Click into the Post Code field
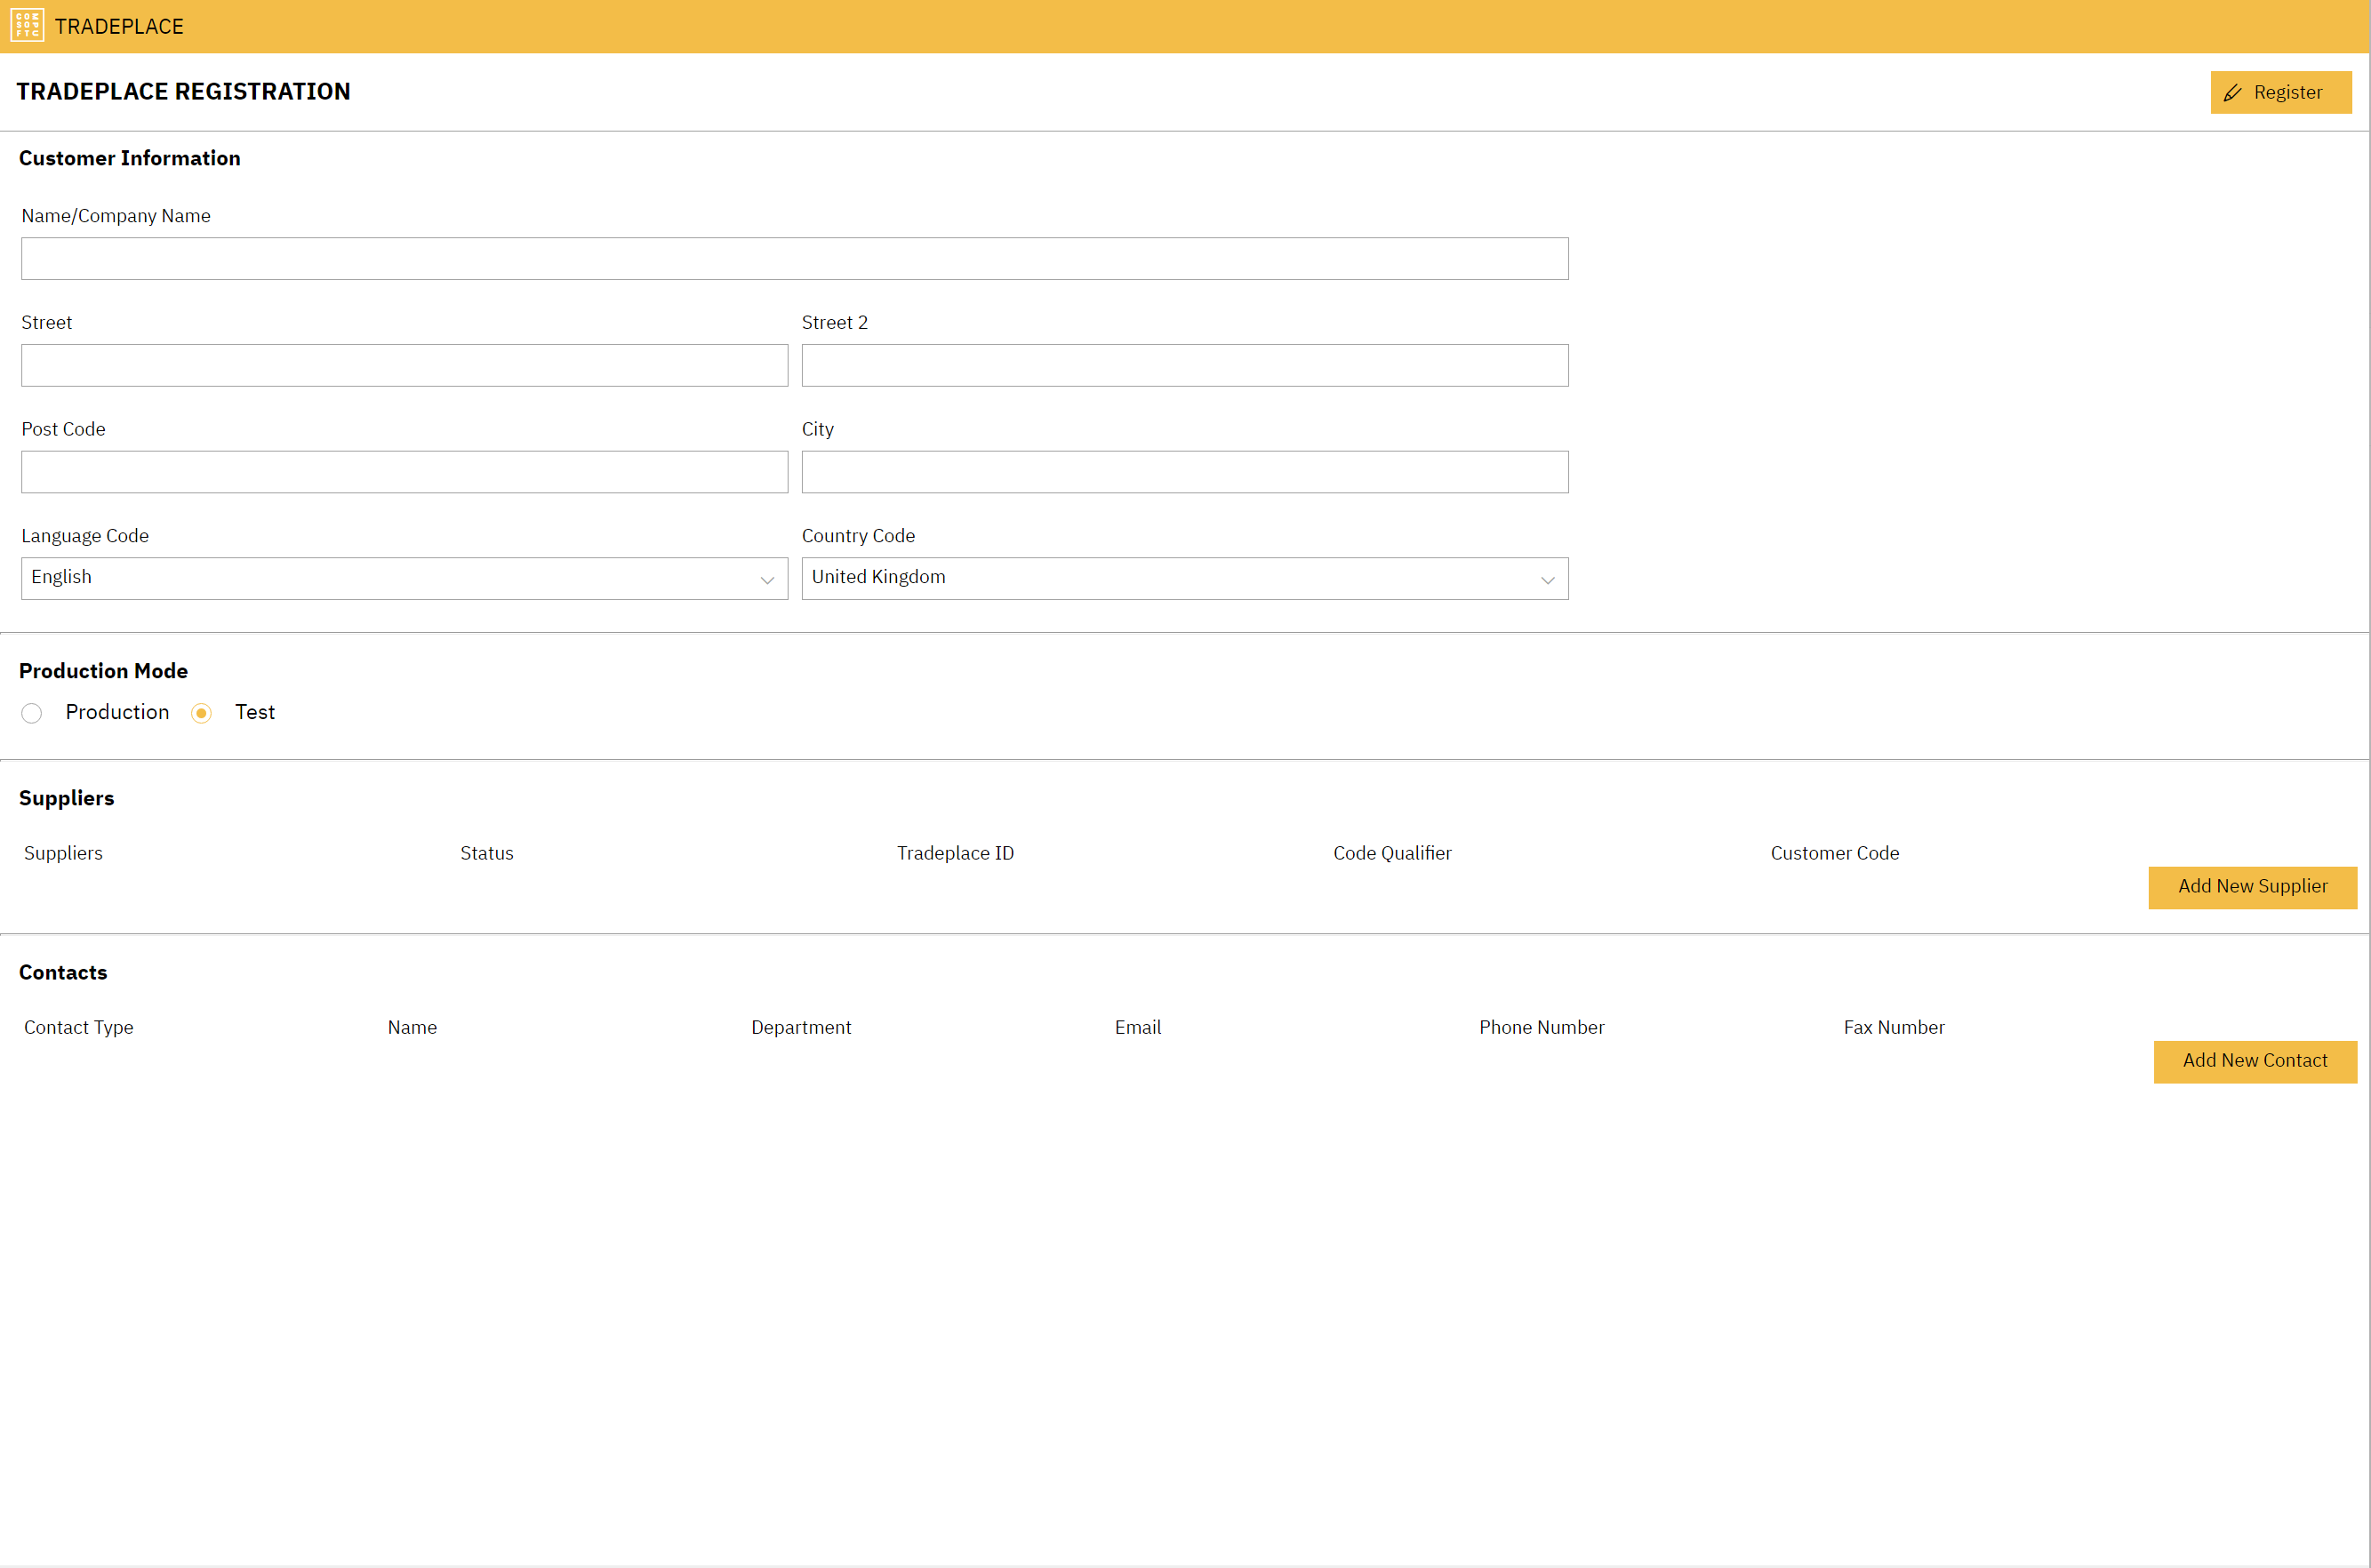The image size is (2371, 1568). pyautogui.click(x=404, y=472)
